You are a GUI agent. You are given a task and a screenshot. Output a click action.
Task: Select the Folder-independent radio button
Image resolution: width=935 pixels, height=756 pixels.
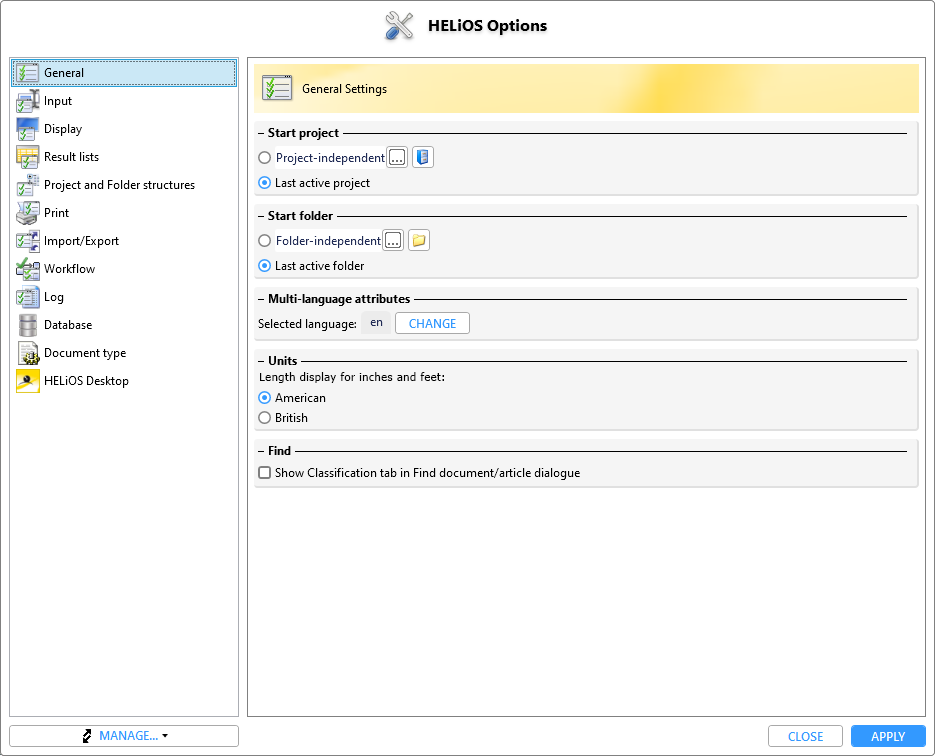pos(264,240)
